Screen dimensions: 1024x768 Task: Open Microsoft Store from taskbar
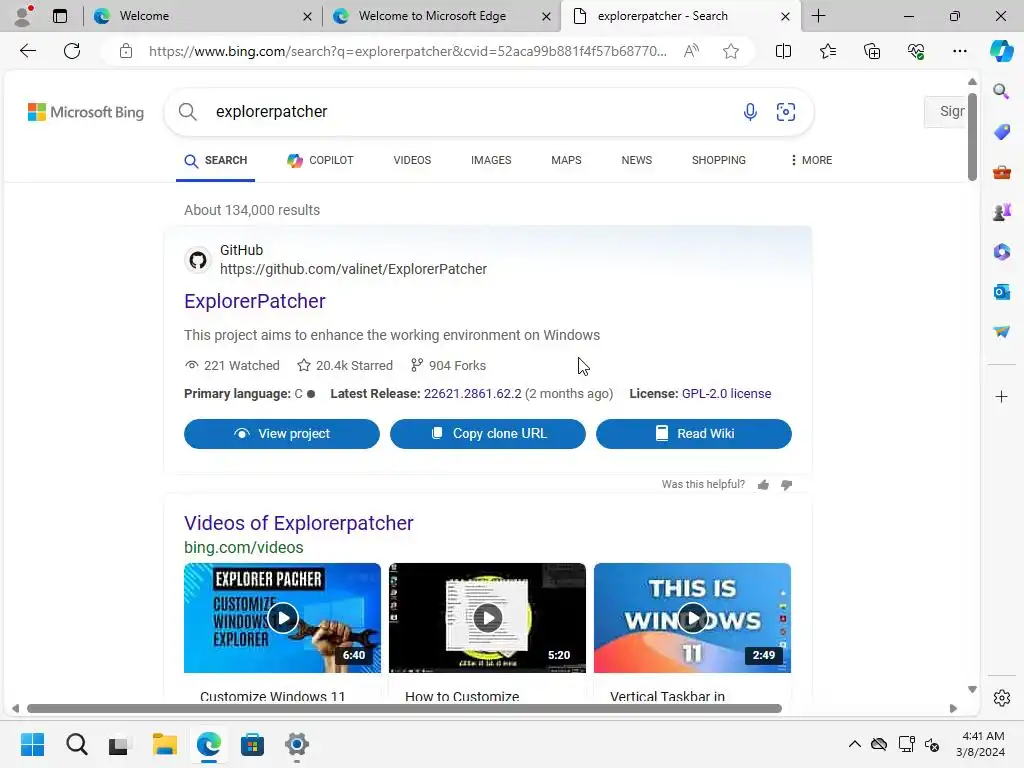click(252, 744)
